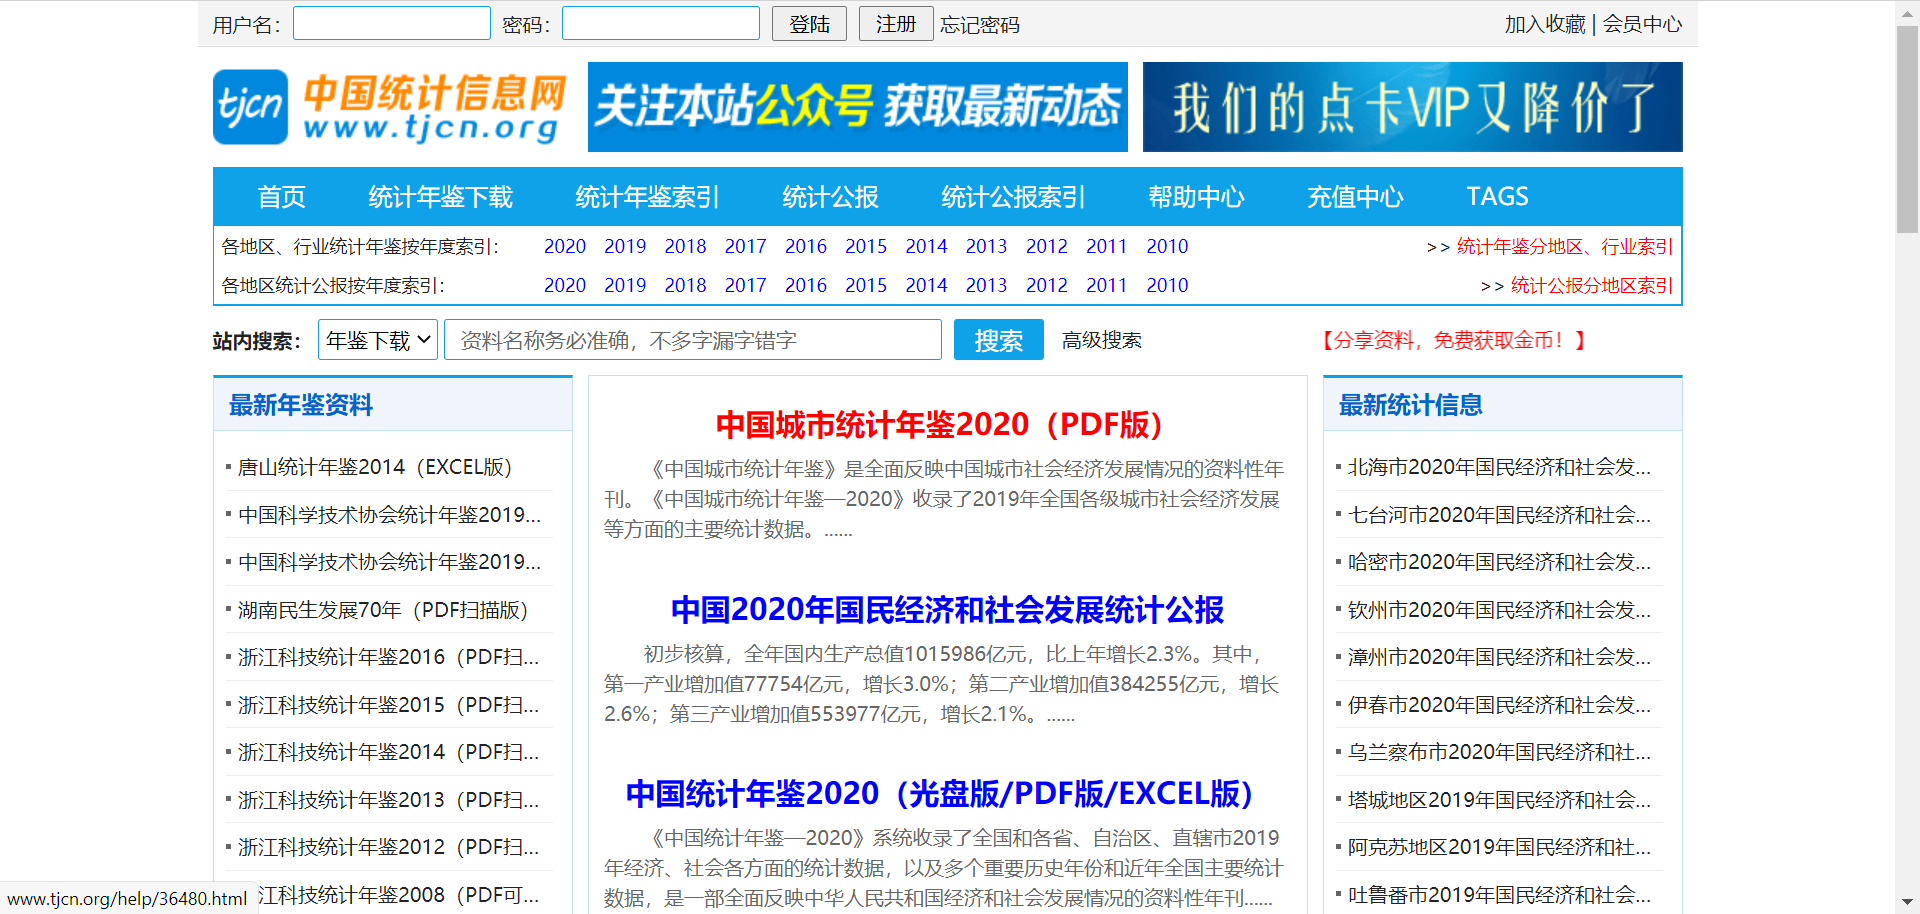1920x914 pixels.
Task: Focus the 密码 password input field
Action: pyautogui.click(x=661, y=23)
